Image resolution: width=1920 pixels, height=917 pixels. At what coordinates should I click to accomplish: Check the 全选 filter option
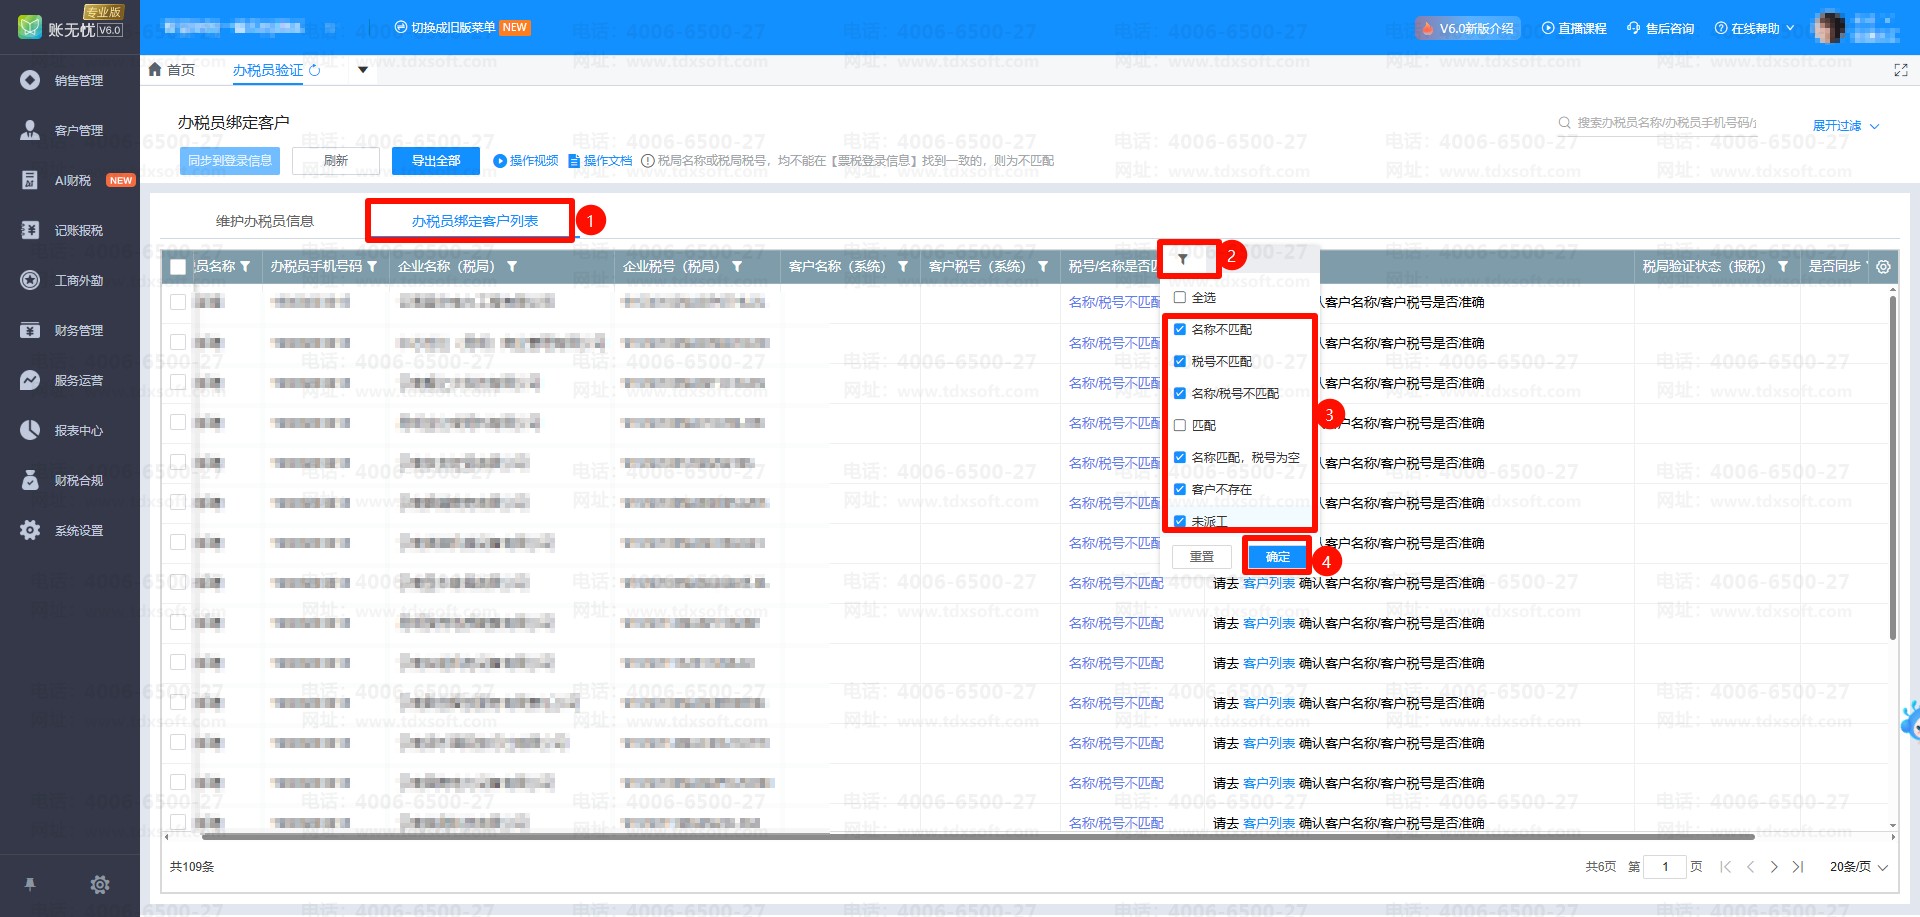pos(1180,298)
